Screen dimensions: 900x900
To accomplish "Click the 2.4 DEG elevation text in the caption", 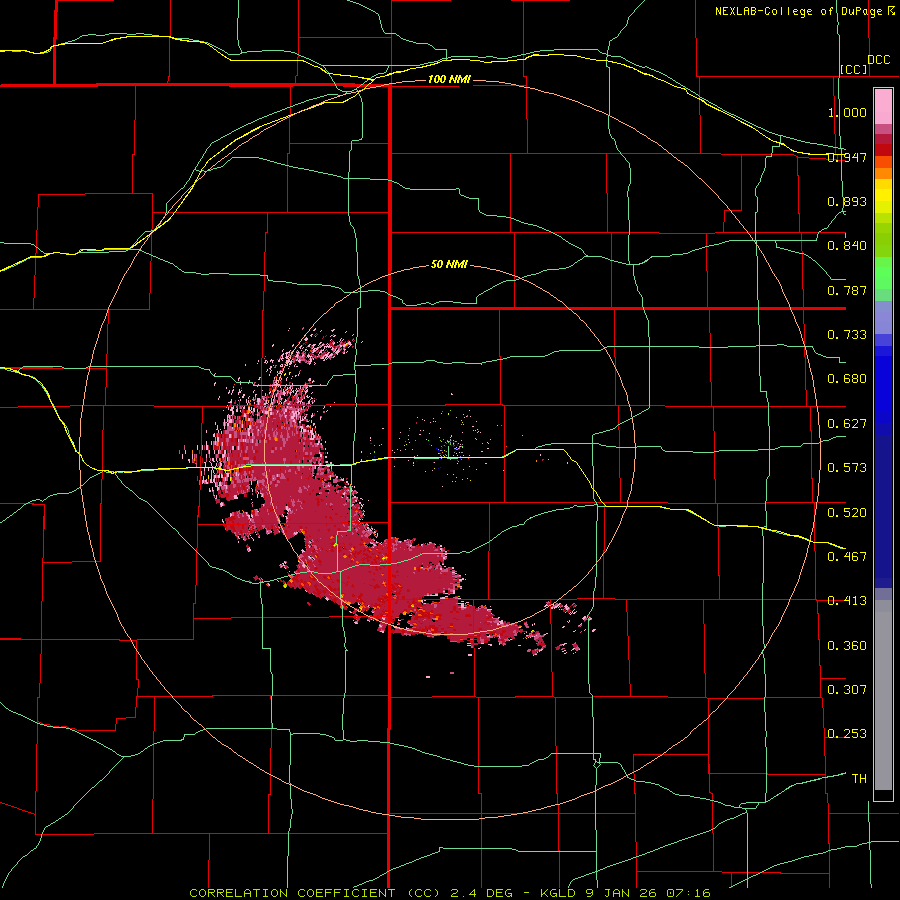I will (x=481, y=893).
